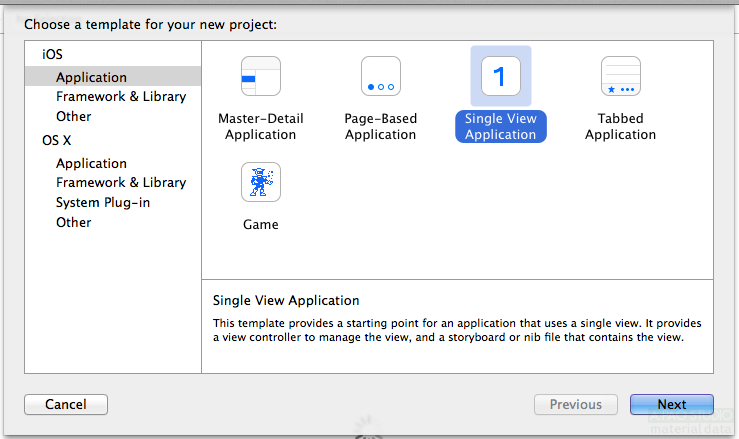739x439 pixels.
Task: Click the Master-Detail Application label
Action: (261, 127)
